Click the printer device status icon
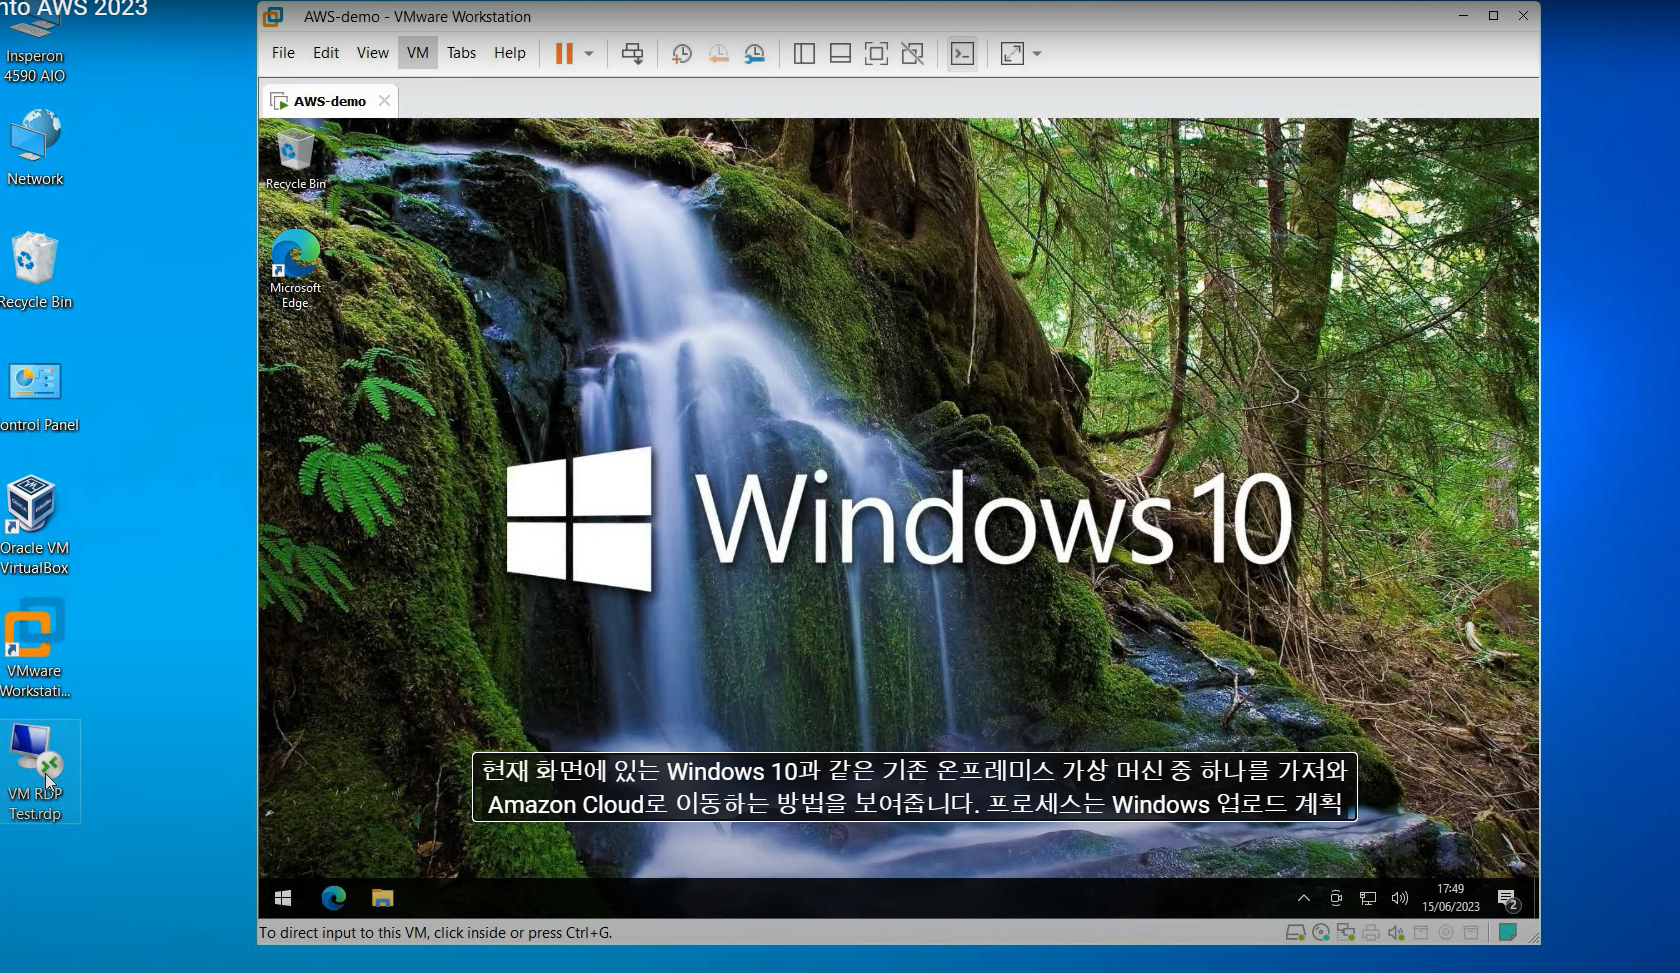This screenshot has width=1680, height=973. [1371, 933]
